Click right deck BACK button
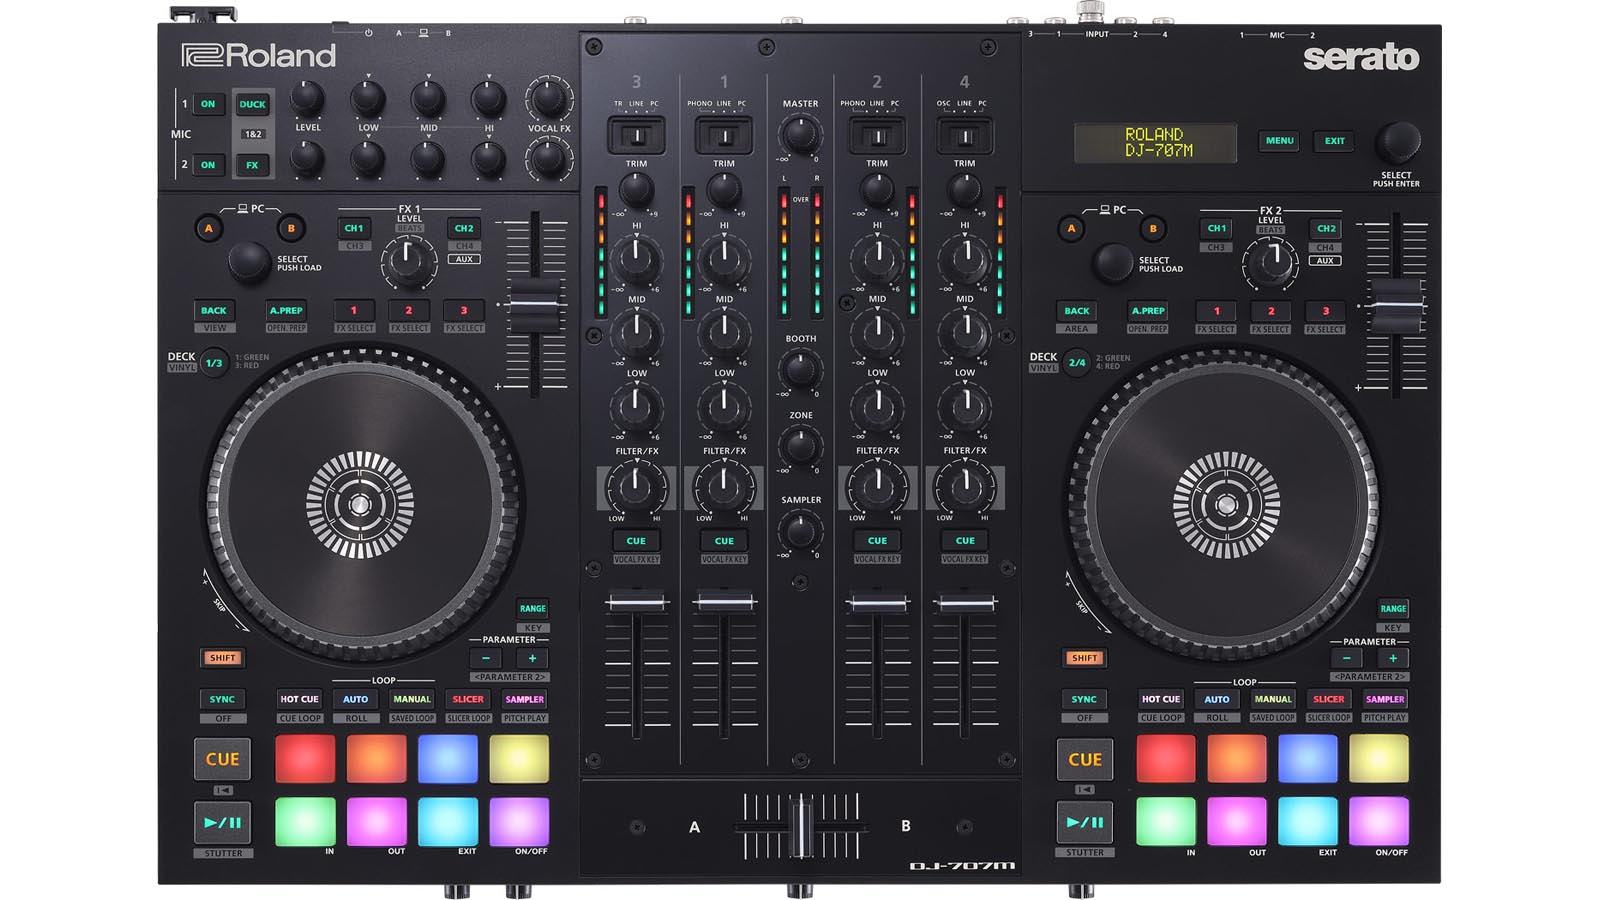1600x900 pixels. 1077,311
